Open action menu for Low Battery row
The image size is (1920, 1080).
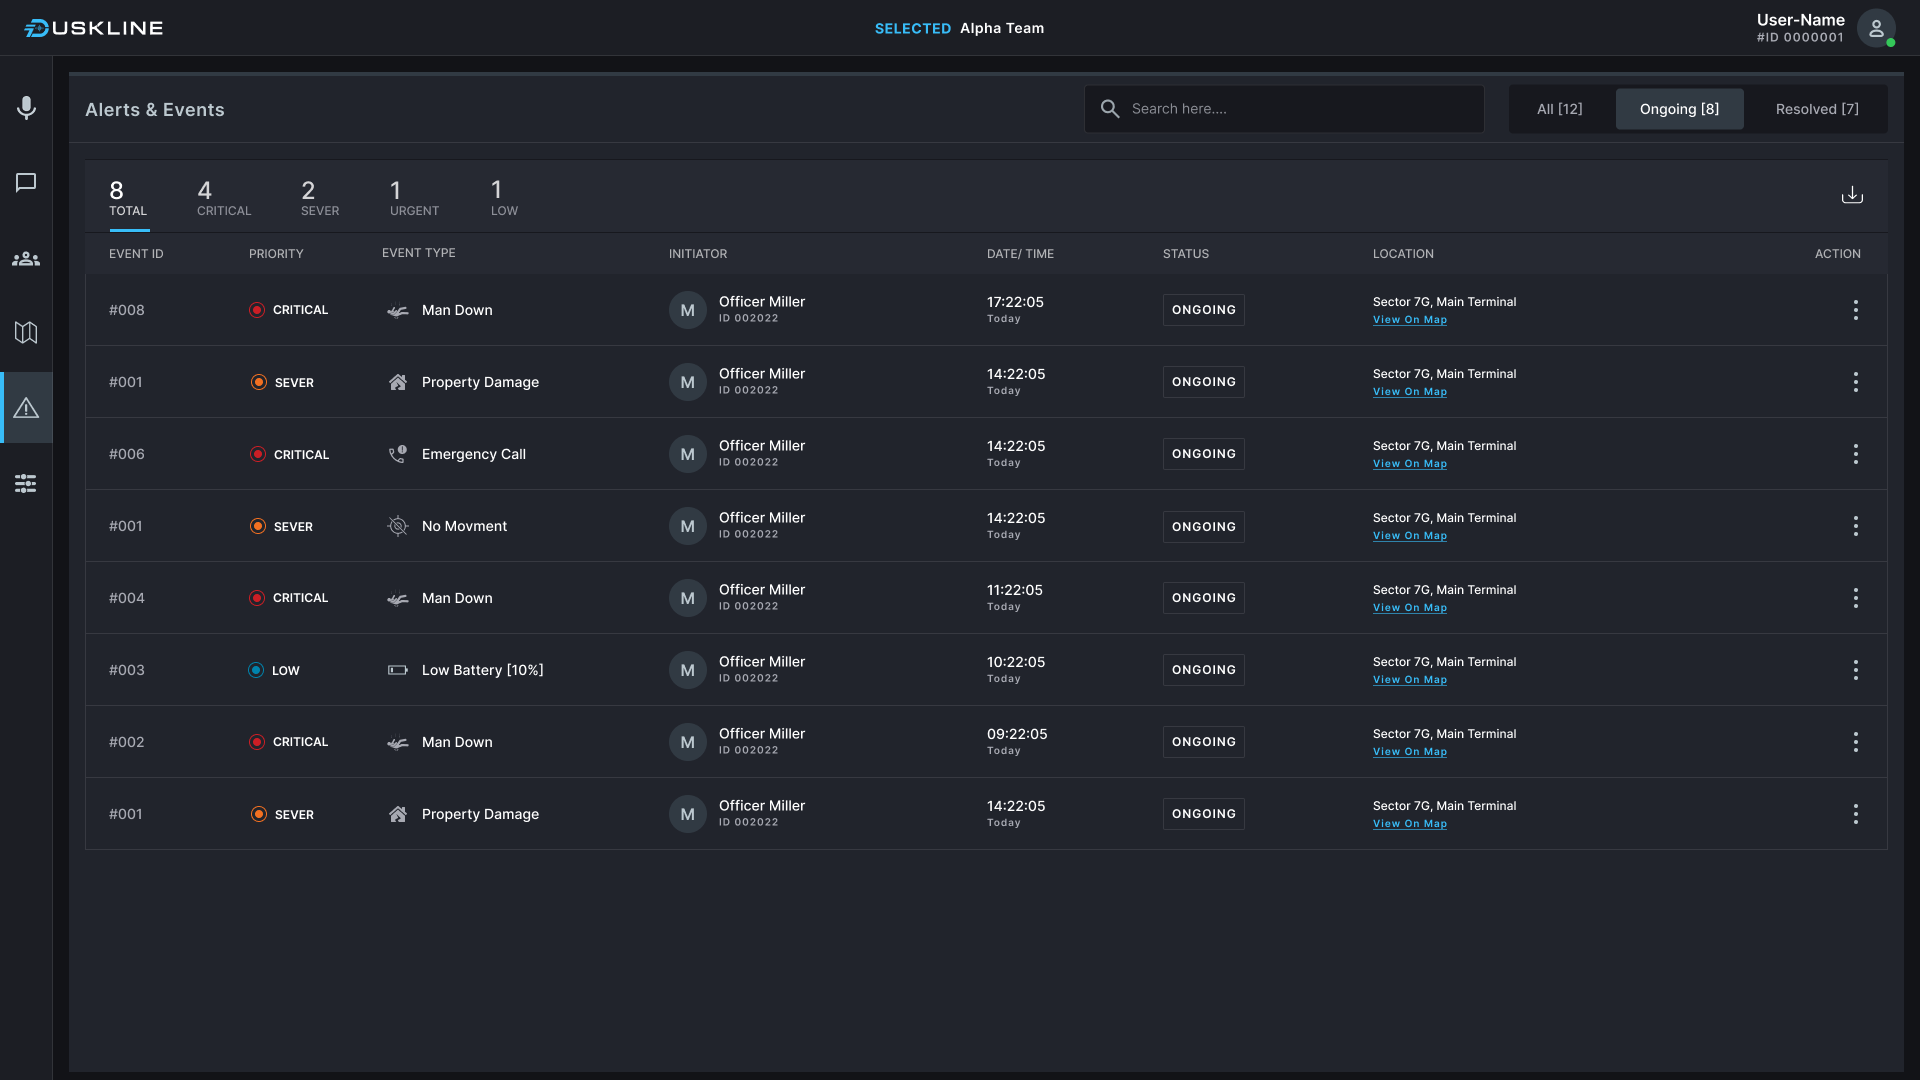[x=1856, y=670]
